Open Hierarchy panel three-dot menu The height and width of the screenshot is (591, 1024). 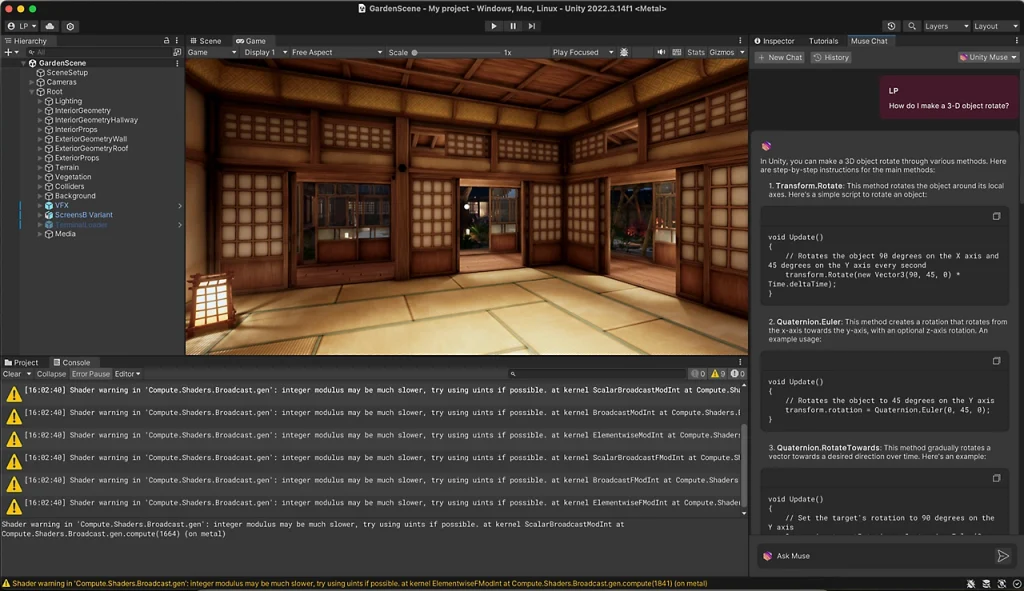click(x=177, y=40)
